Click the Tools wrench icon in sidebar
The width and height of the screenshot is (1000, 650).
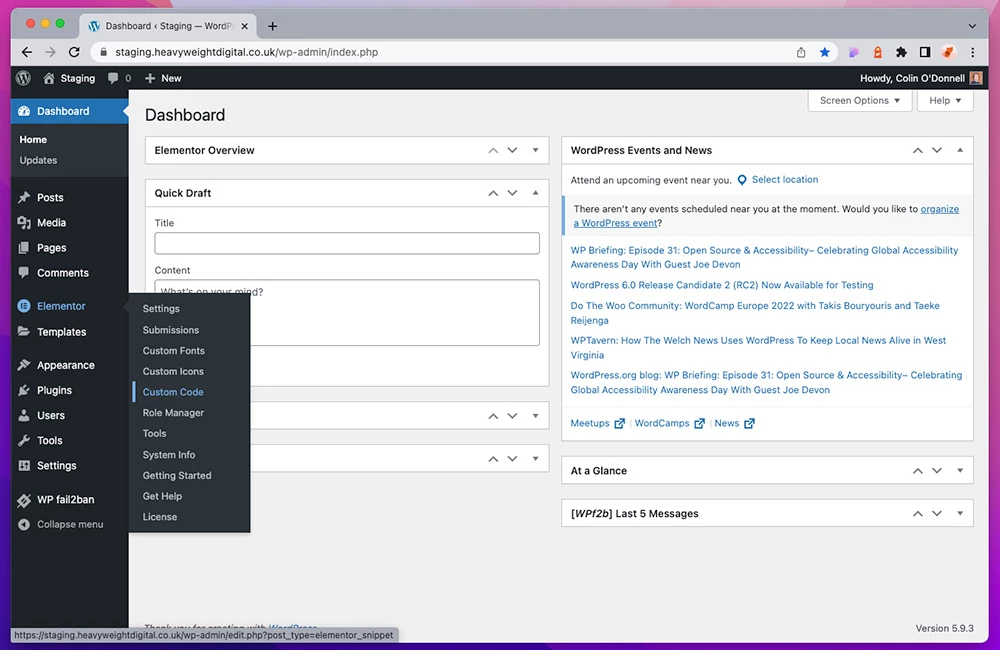24,440
